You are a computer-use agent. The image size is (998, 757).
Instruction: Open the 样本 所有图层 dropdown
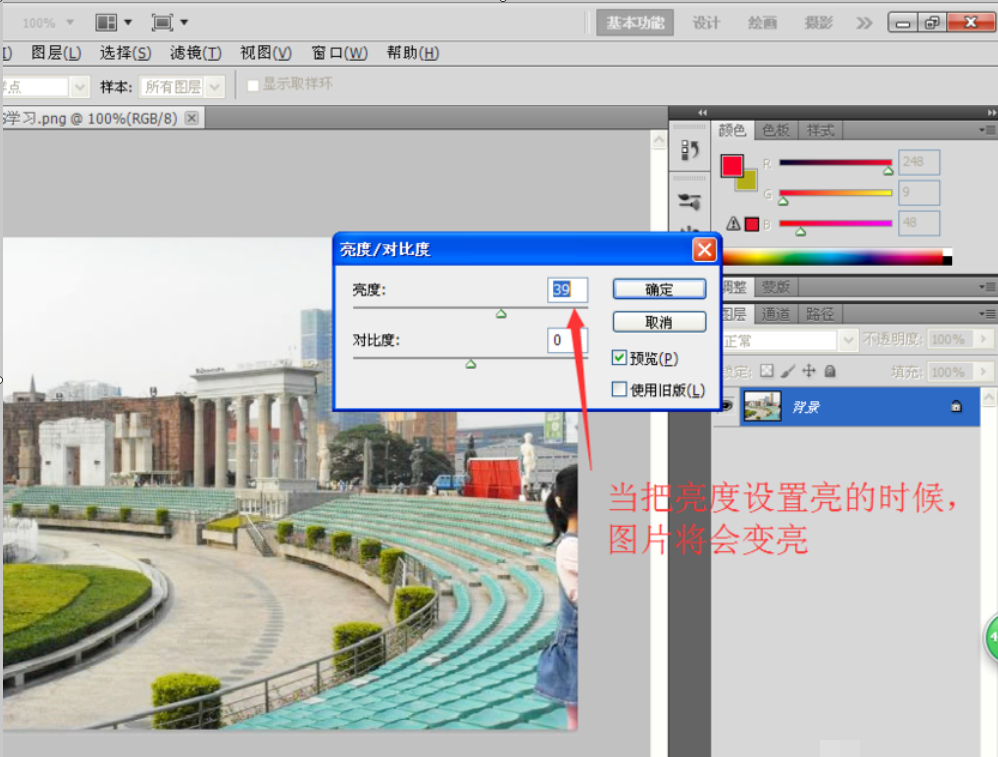[x=213, y=87]
